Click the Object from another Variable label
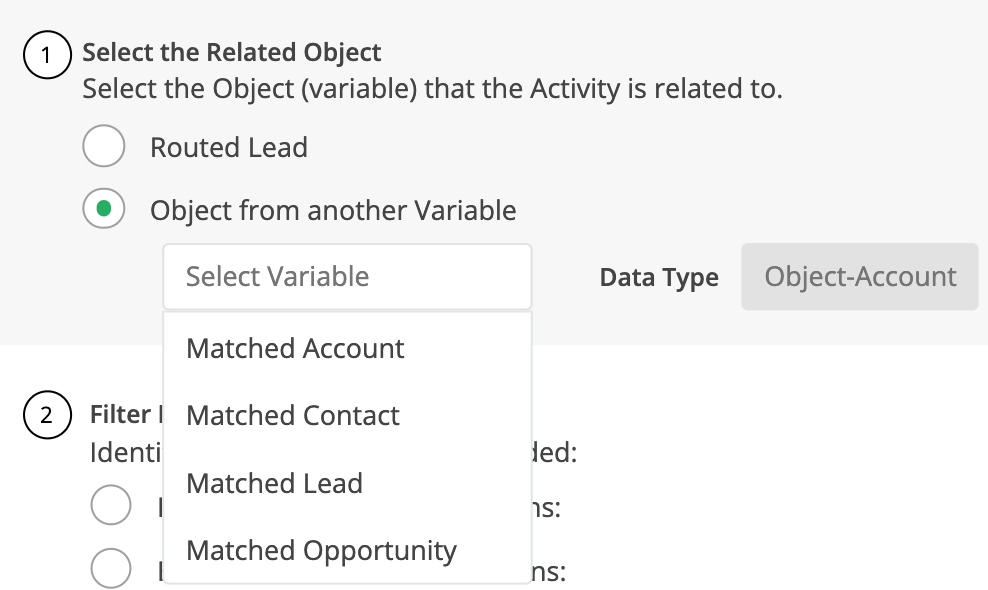 click(333, 210)
